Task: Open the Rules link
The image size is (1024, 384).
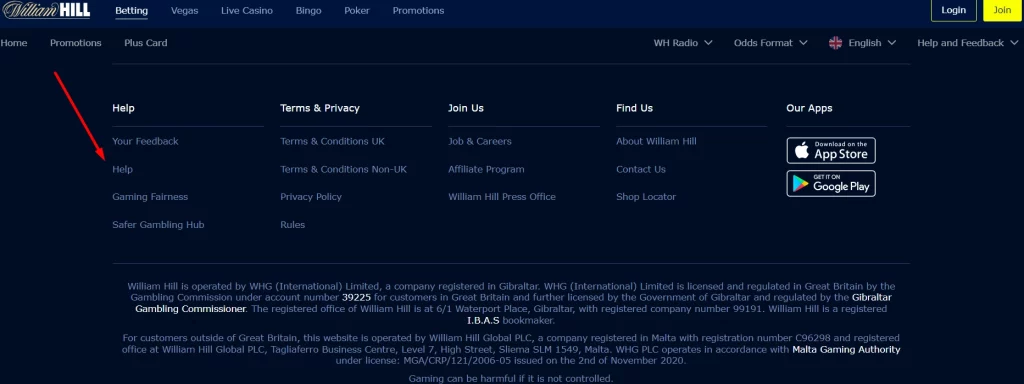Action: click(x=293, y=225)
